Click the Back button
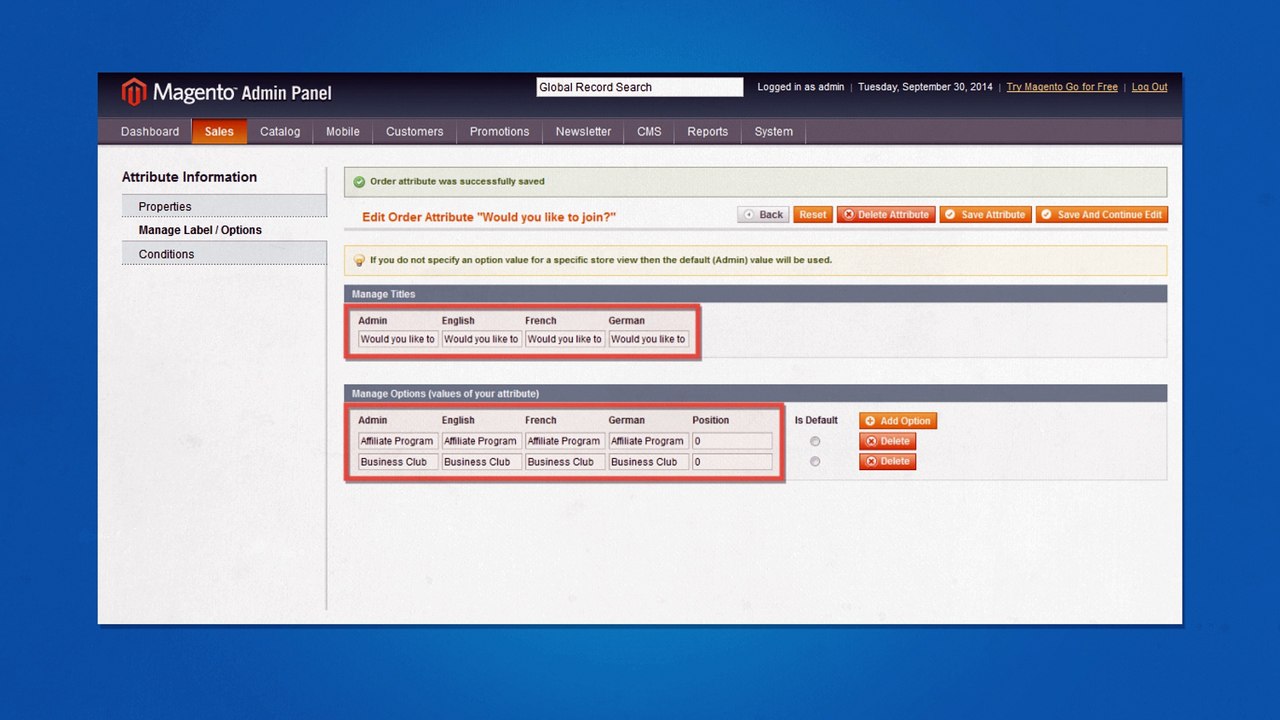Viewport: 1280px width, 720px height. tap(764, 215)
